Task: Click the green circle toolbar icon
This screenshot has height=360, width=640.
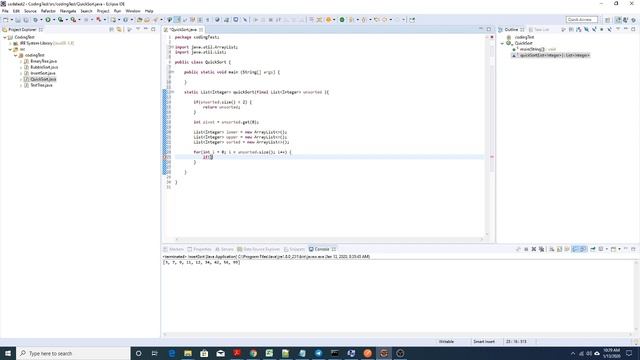Action: tap(342, 20)
